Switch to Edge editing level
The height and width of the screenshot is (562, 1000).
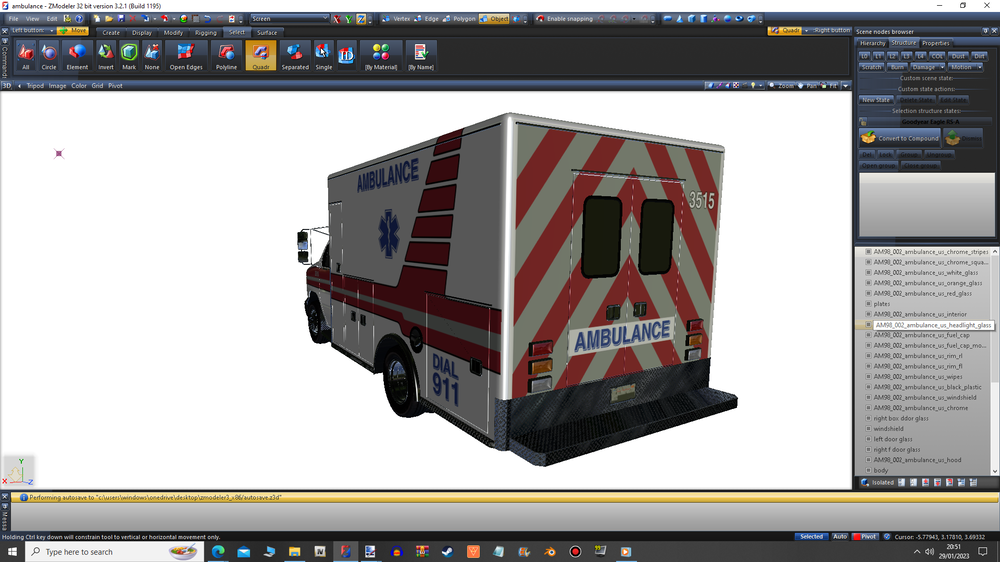[x=427, y=18]
